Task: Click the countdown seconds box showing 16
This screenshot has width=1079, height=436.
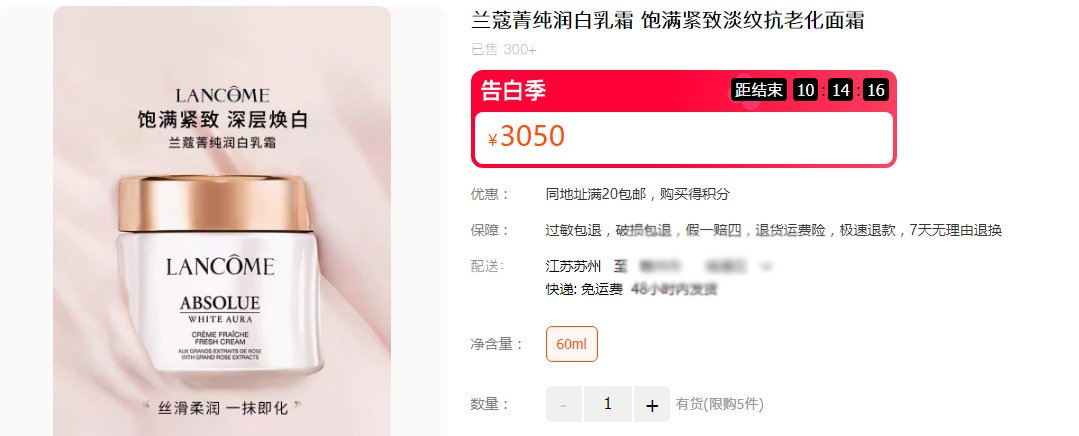Action: pyautogui.click(x=876, y=90)
